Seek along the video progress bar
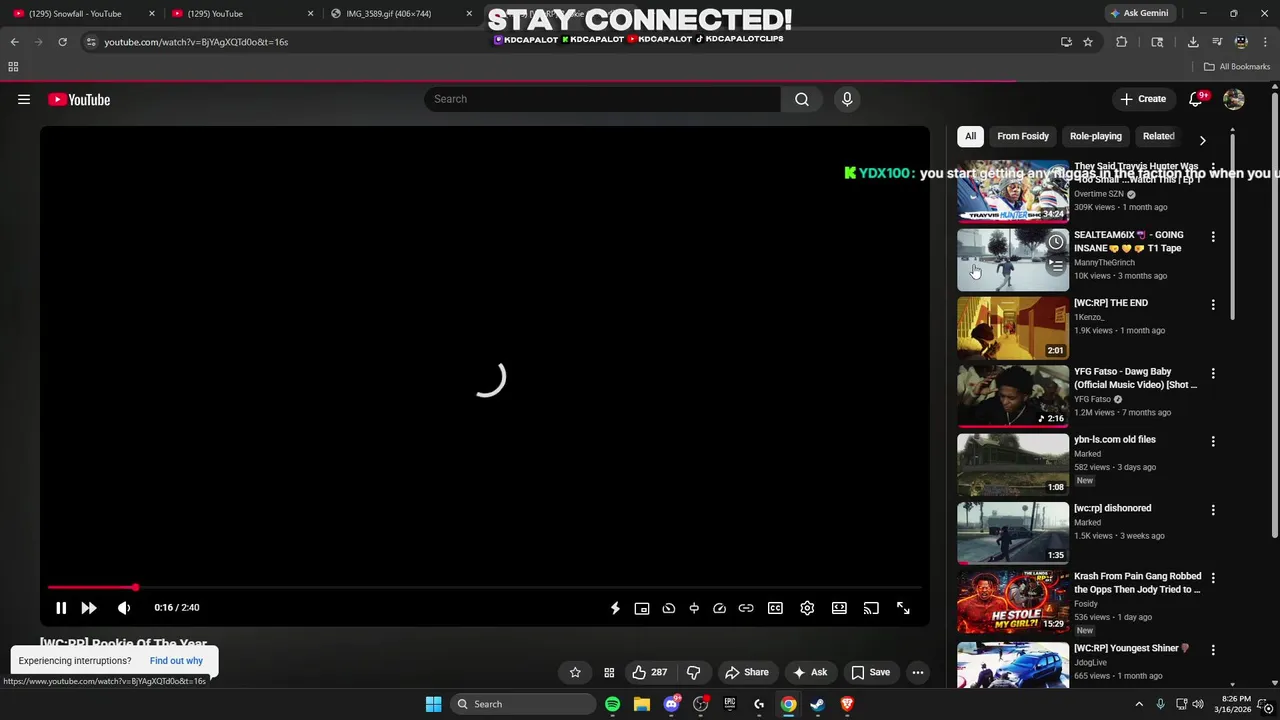1280x720 pixels. tap(484, 588)
